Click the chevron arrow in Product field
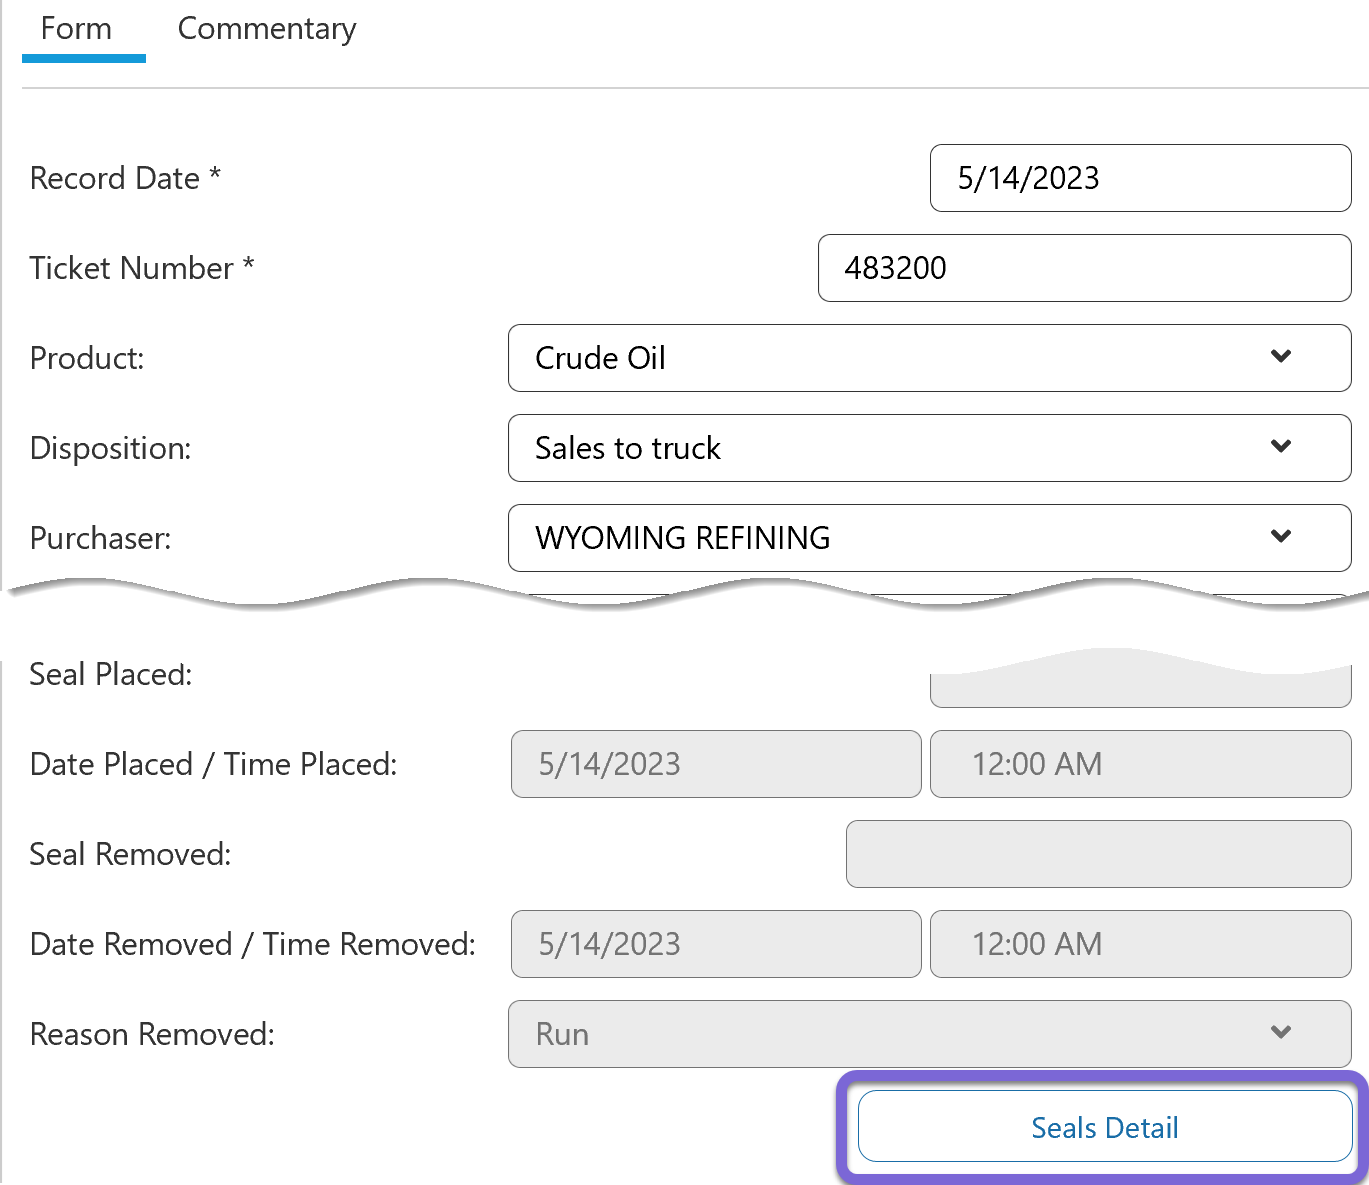The image size is (1369, 1185). (1280, 357)
